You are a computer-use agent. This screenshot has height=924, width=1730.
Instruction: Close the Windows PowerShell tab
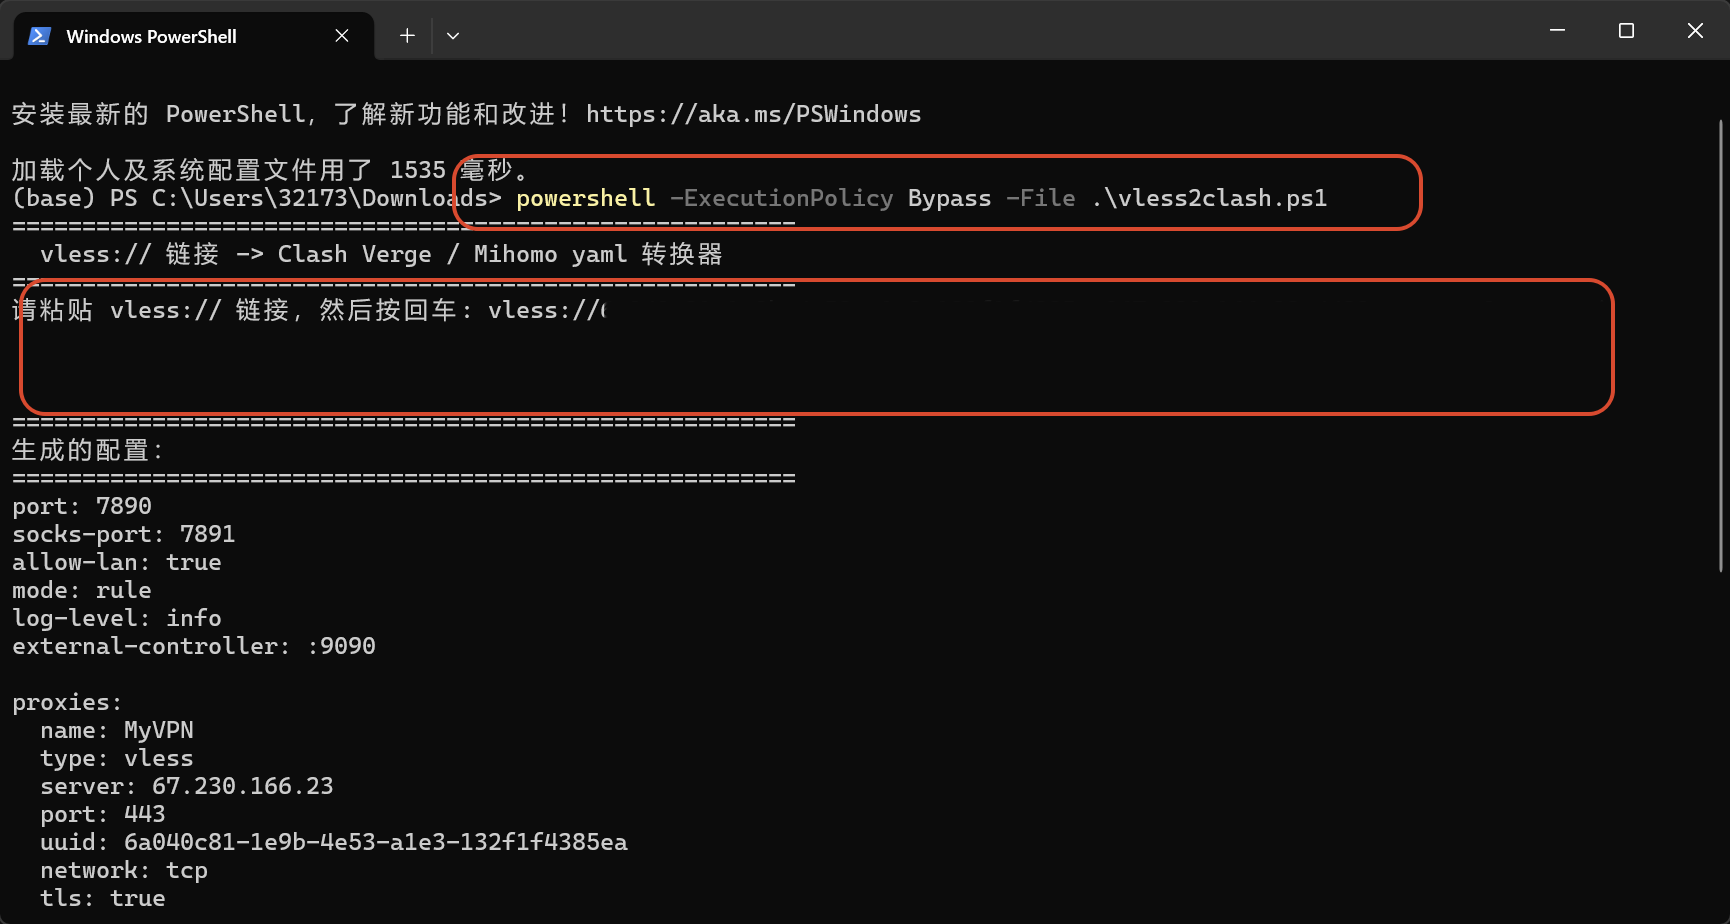[x=342, y=36]
